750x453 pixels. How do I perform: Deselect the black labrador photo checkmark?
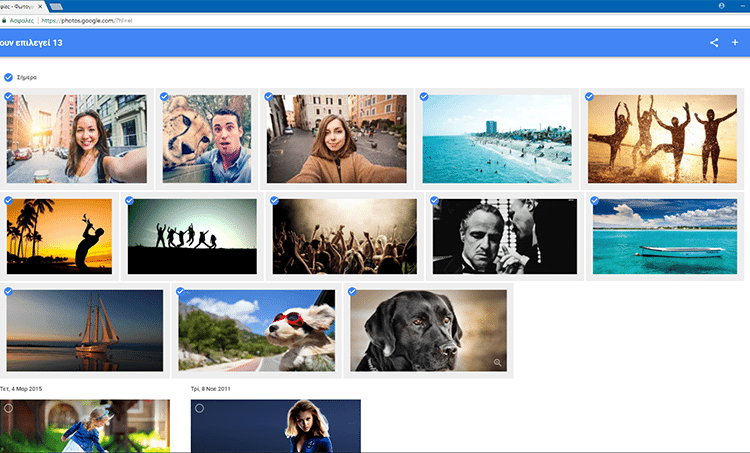pos(352,291)
